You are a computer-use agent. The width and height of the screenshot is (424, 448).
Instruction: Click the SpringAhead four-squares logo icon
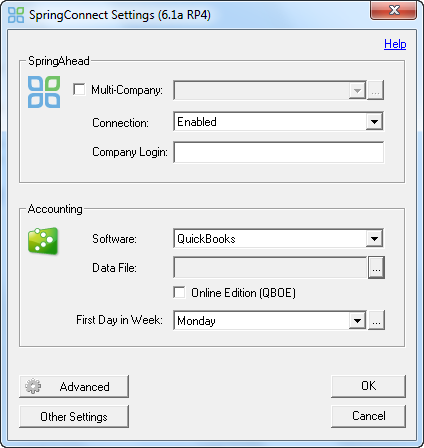(x=44, y=92)
